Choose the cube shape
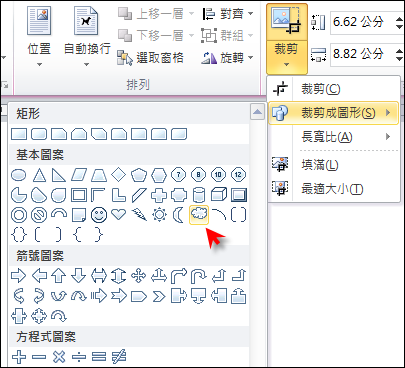This screenshot has height=368, width=405. pos(219,195)
